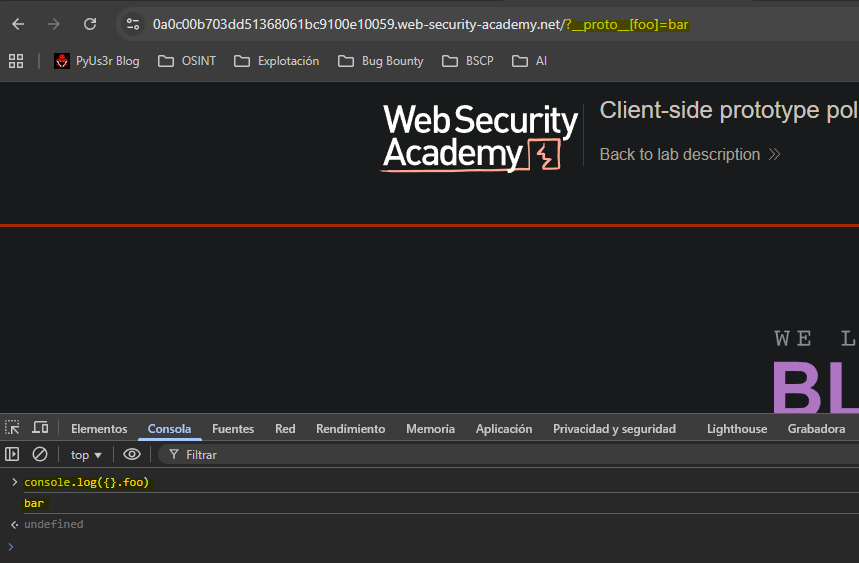Create live expression with eye icon
The width and height of the screenshot is (859, 563).
[x=132, y=454]
